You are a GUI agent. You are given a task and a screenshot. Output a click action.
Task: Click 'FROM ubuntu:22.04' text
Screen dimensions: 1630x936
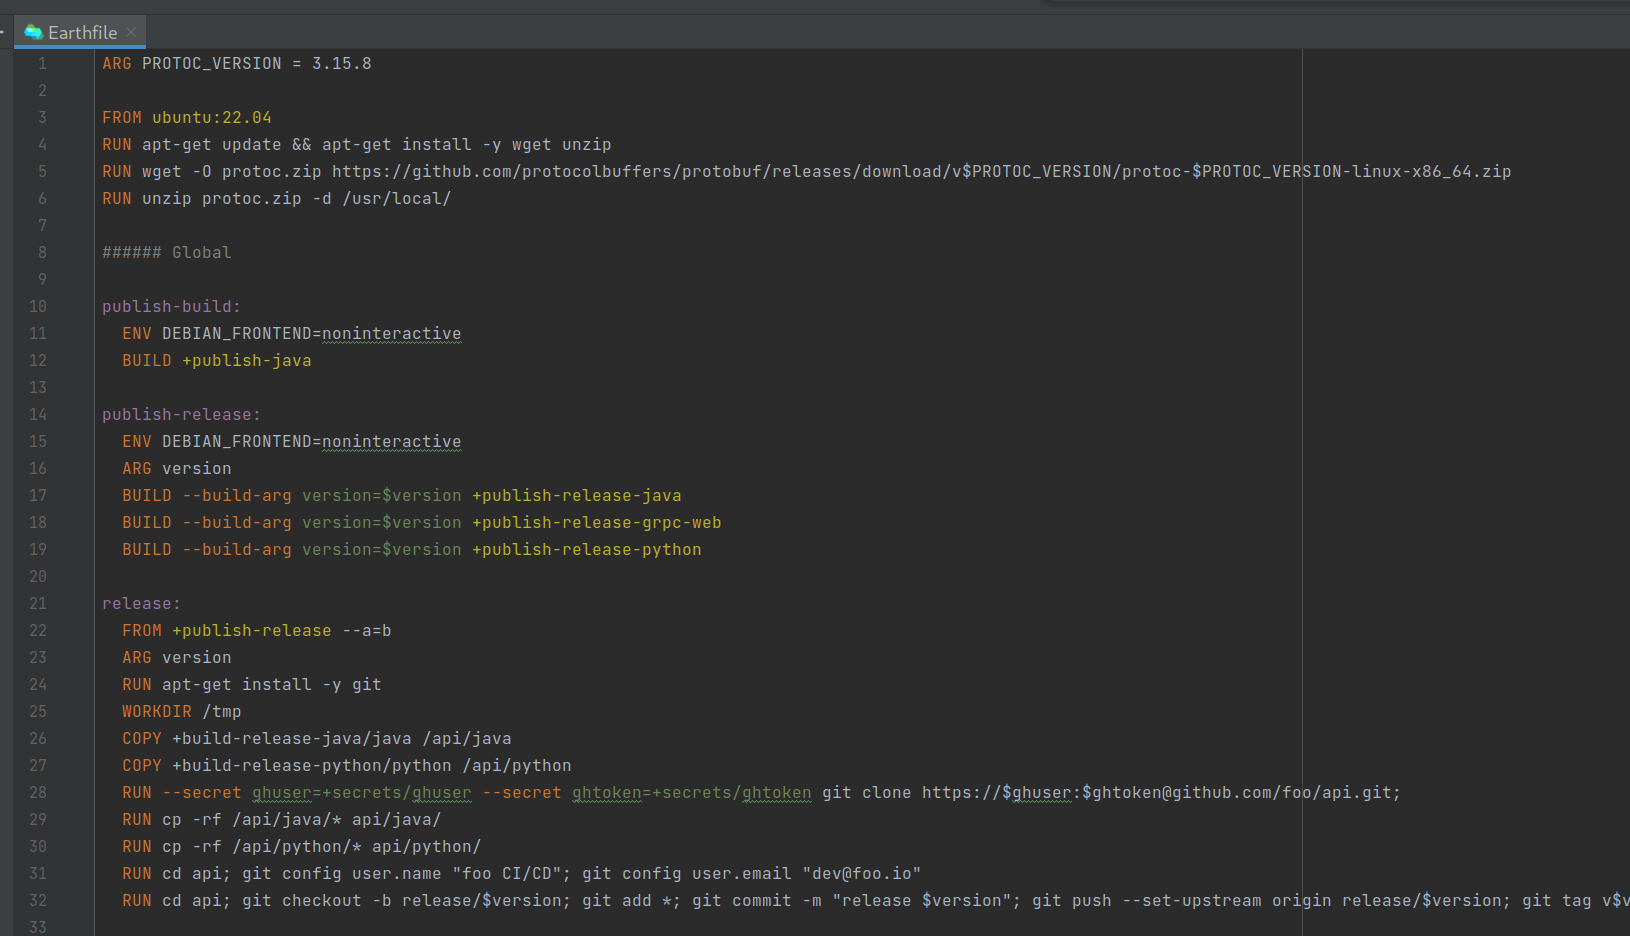tap(187, 117)
